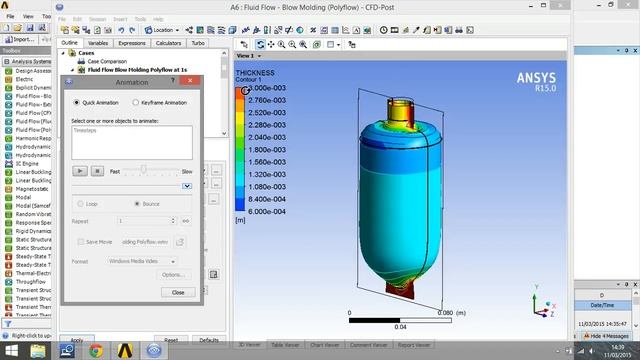Click the Load Results icon in CFD-Post toolbar
Image resolution: width=640 pixels, height=360 pixels.
tap(65, 30)
